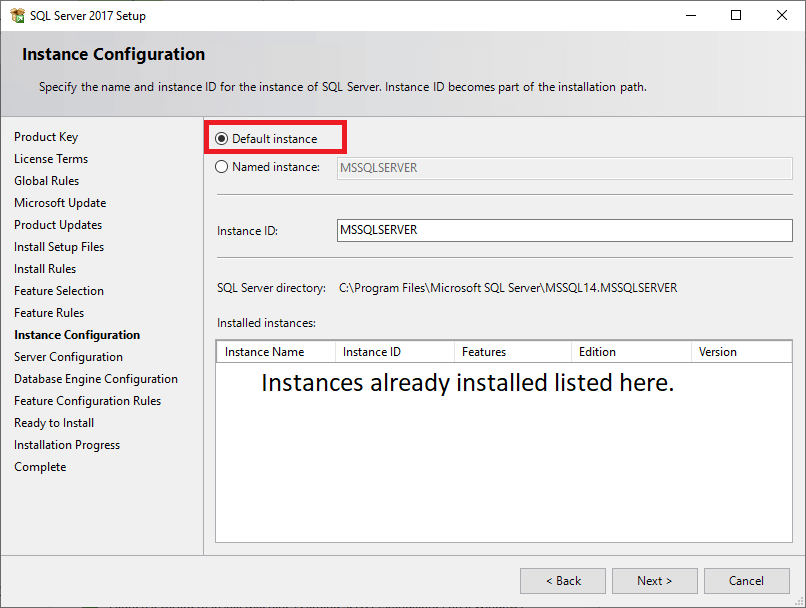Click the SQL Server Setup title bar icon
Image resolution: width=806 pixels, height=608 pixels.
[x=17, y=15]
